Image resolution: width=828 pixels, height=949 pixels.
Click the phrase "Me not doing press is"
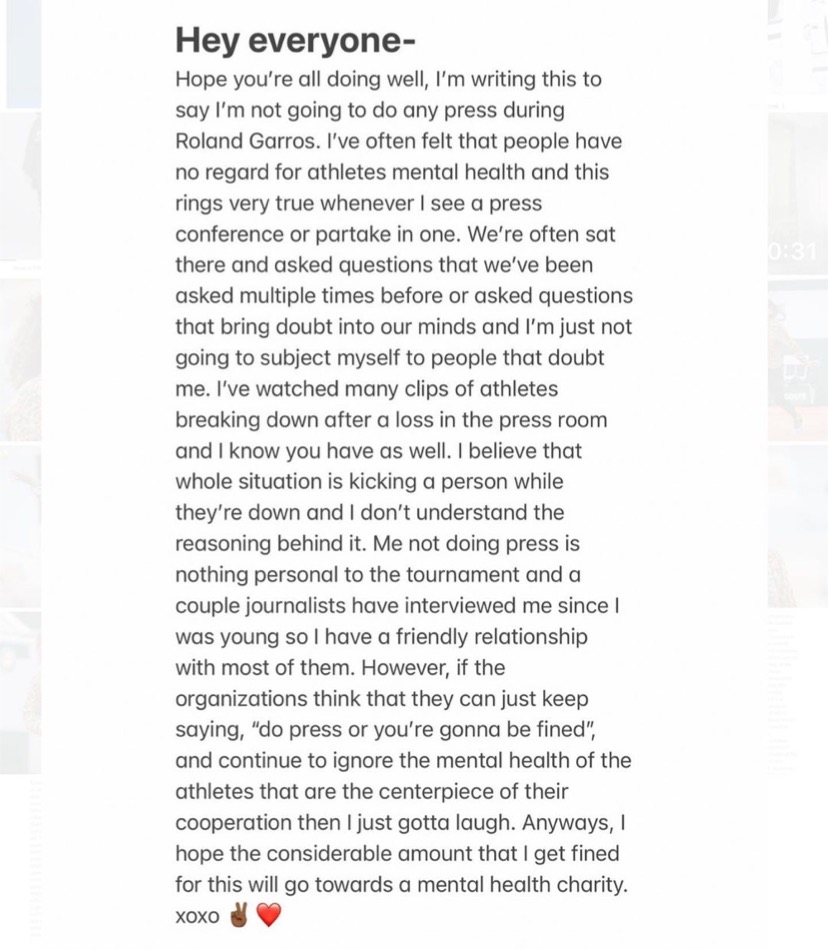point(476,543)
